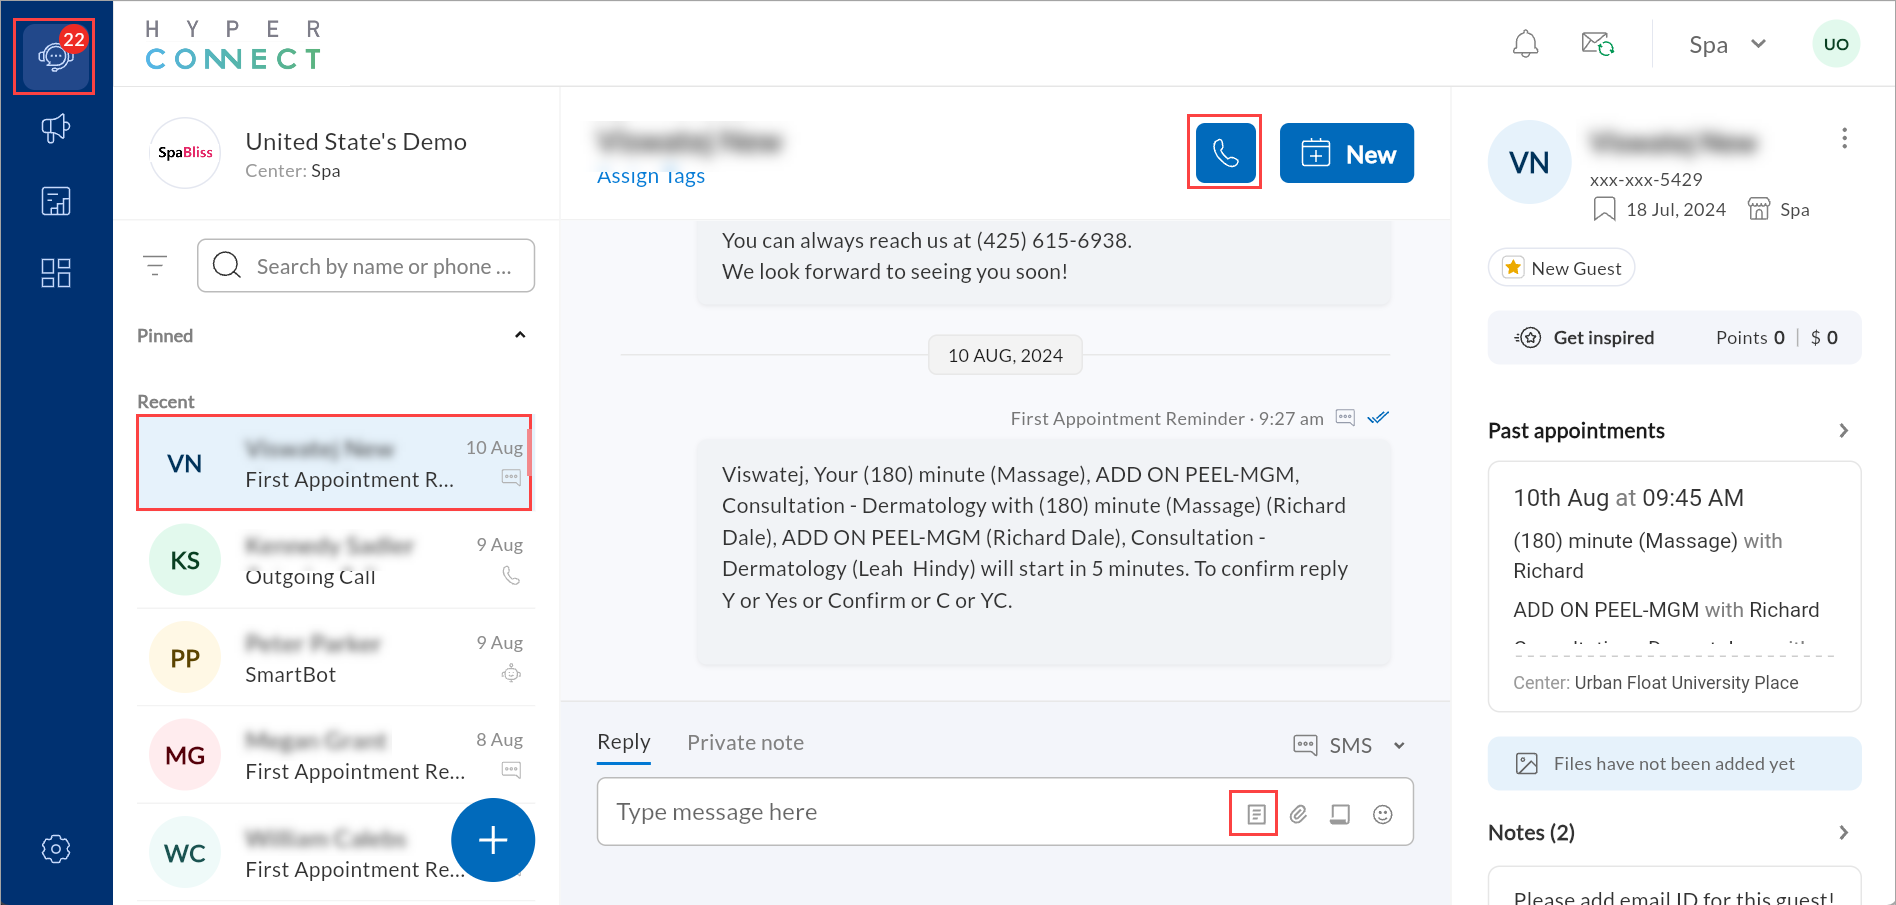Open the campaigns megaphone icon in sidebar
Image resolution: width=1896 pixels, height=905 pixels.
tap(56, 128)
